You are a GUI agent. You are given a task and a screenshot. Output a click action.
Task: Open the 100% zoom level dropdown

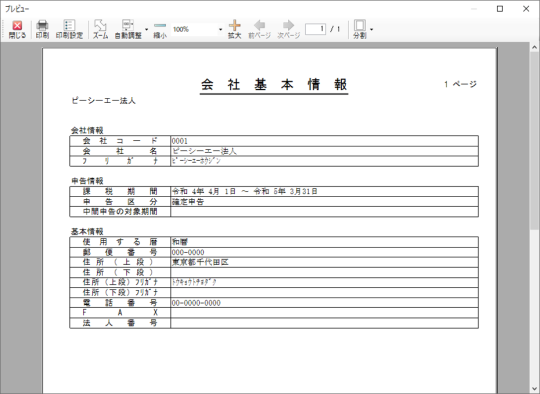click(220, 29)
